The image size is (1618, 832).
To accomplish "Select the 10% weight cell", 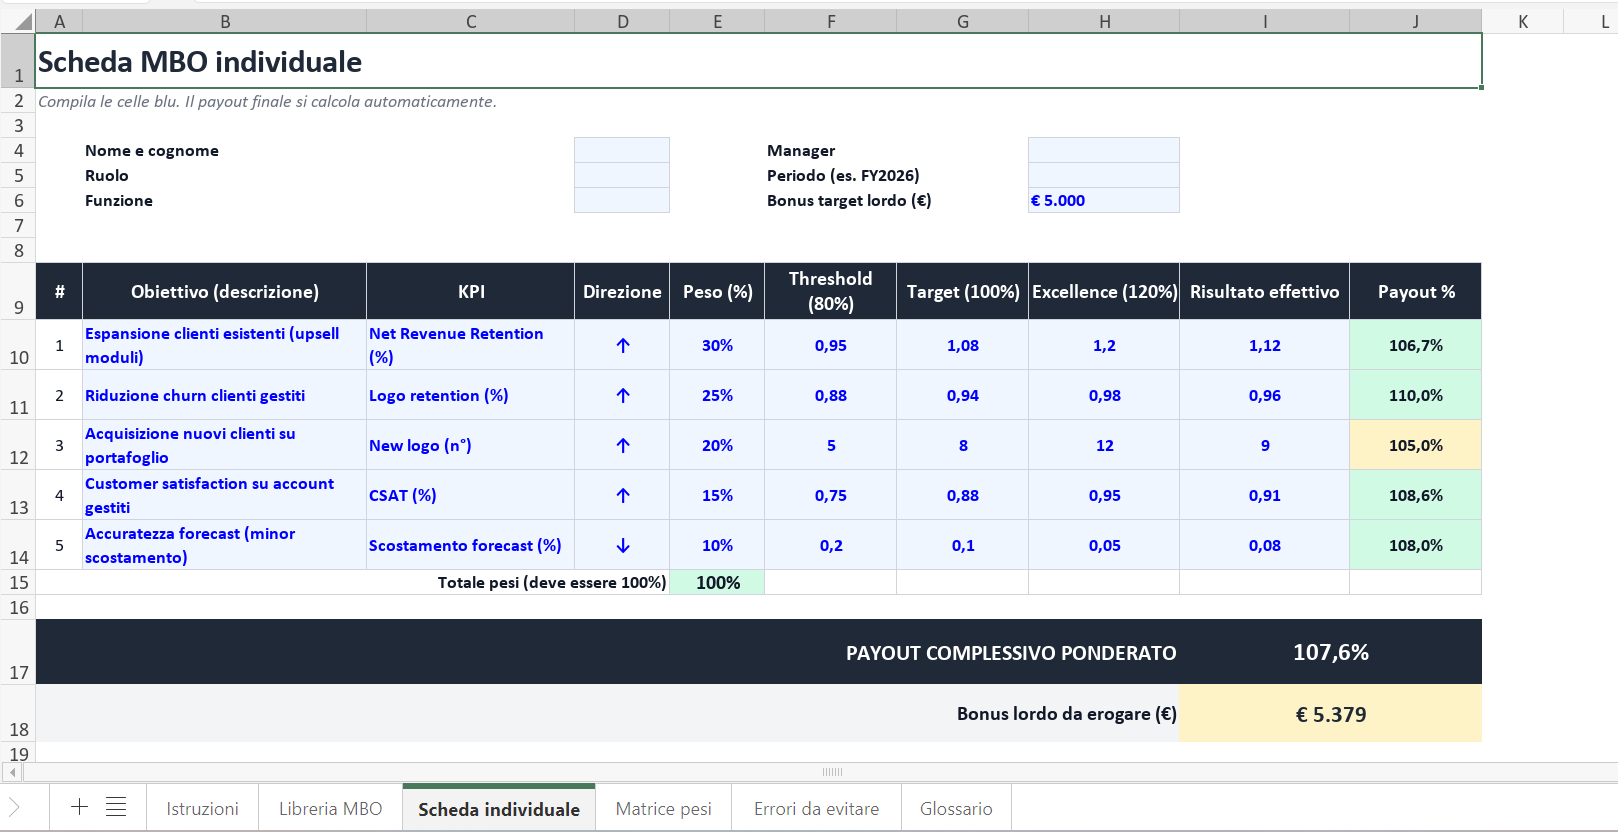I will click(x=717, y=545).
